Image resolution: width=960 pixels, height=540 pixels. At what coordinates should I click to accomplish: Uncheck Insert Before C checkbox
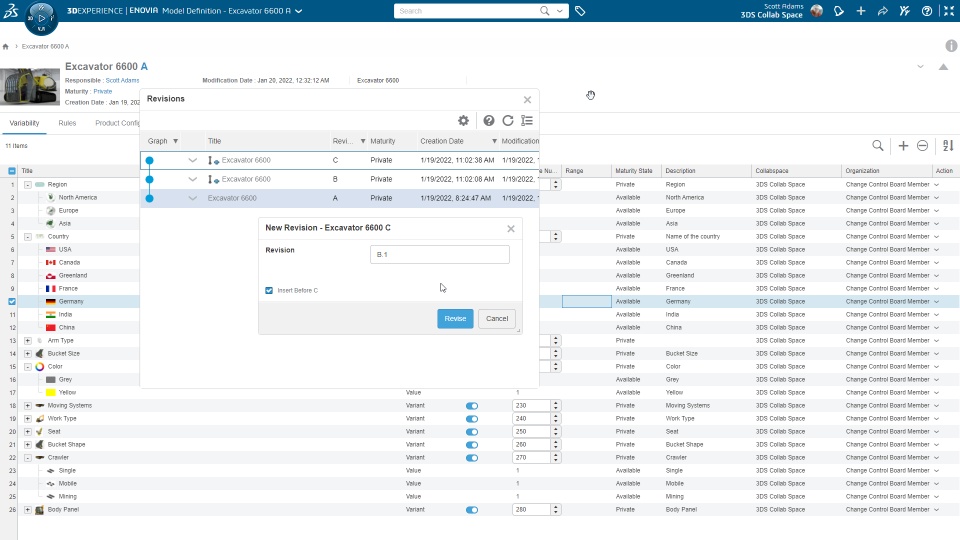point(269,290)
